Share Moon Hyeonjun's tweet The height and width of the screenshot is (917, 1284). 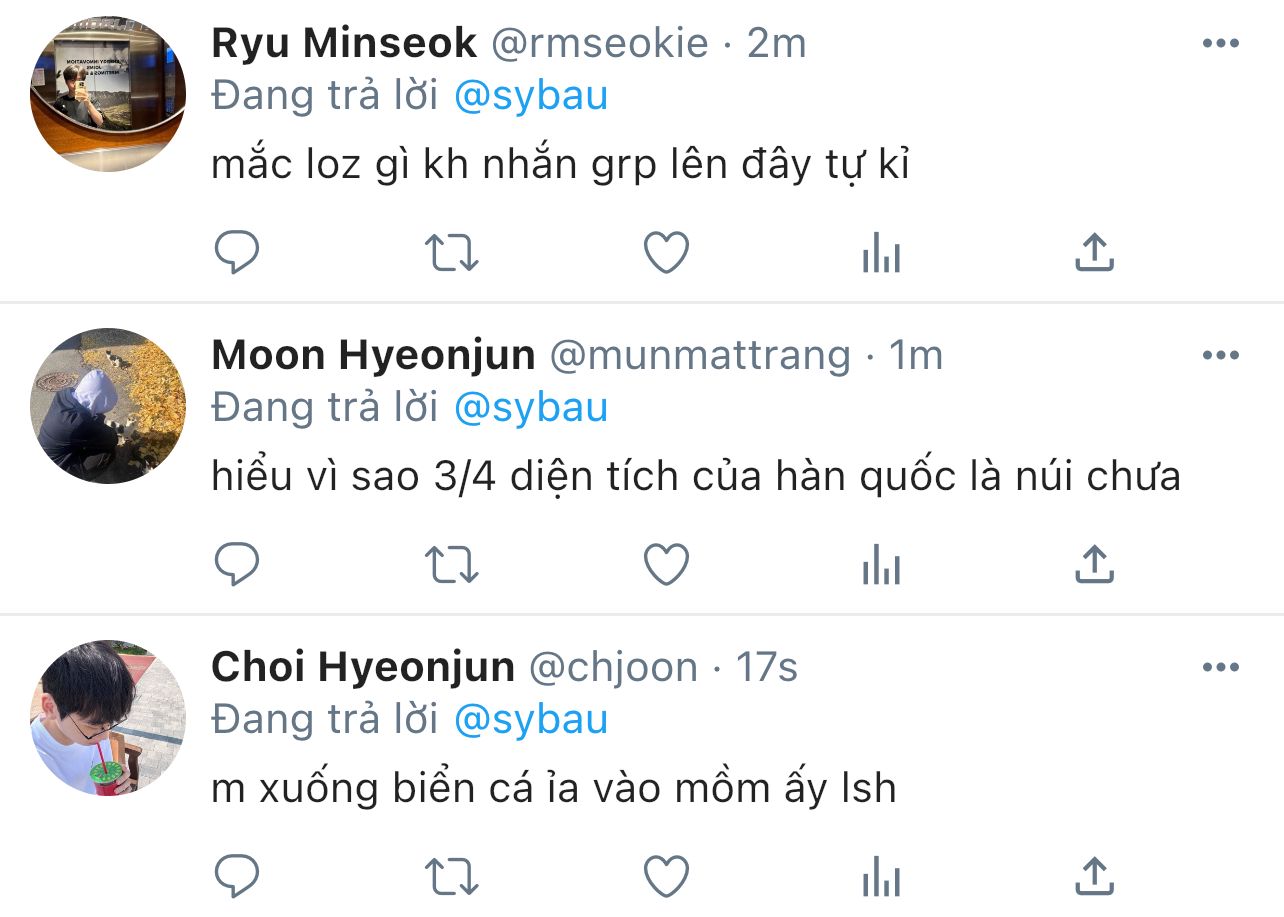point(1094,566)
